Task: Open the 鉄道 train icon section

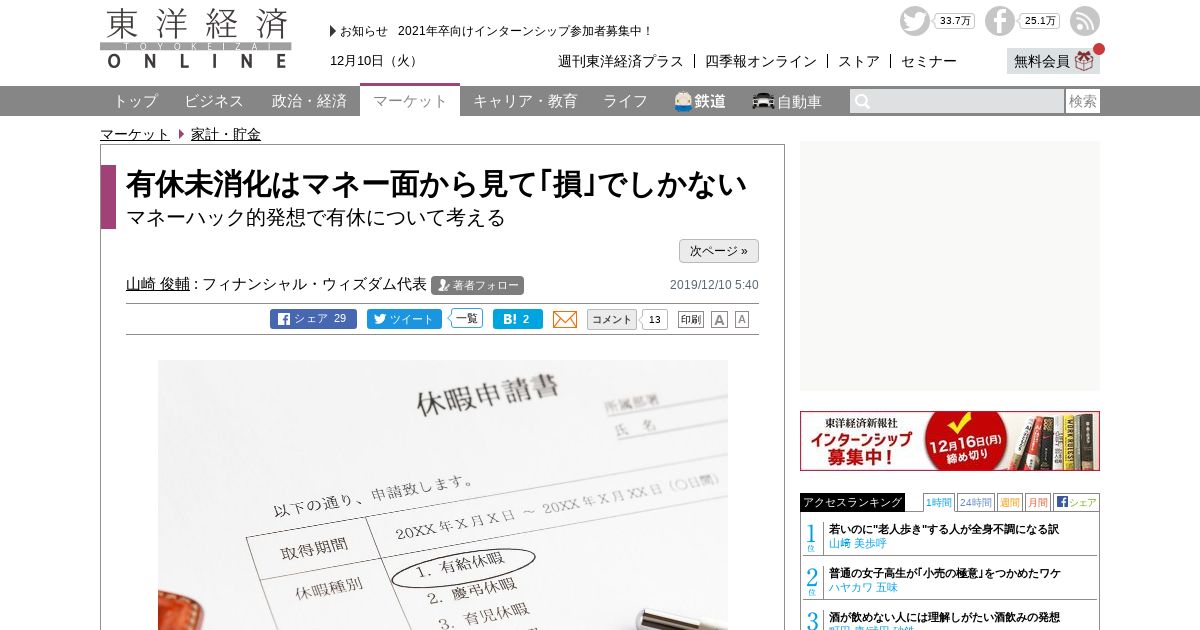Action: (700, 101)
